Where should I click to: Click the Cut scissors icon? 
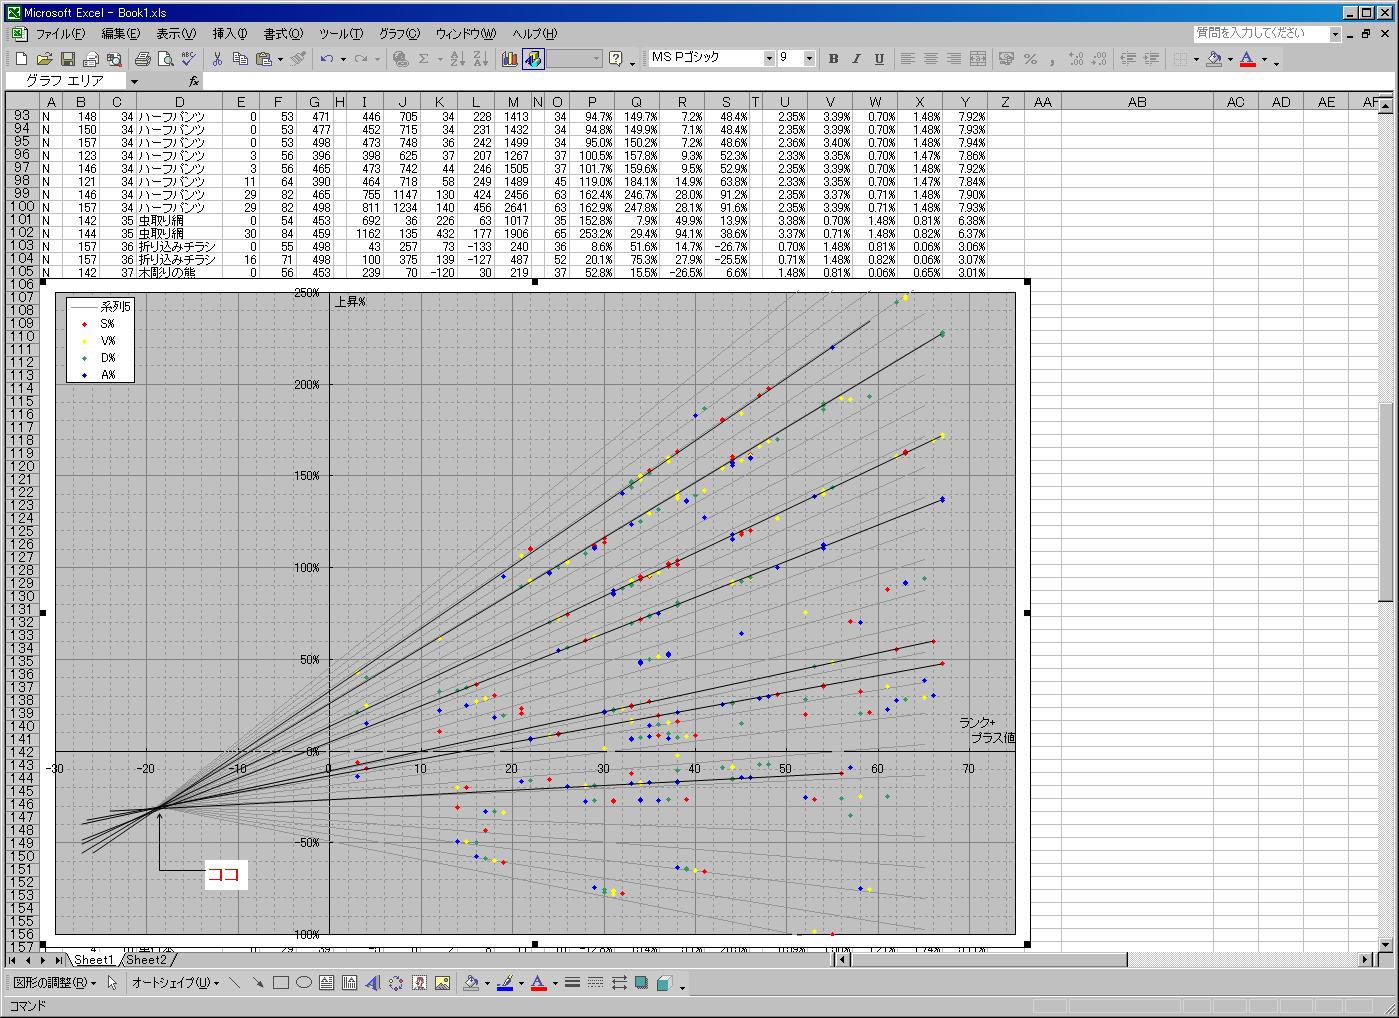click(x=217, y=59)
